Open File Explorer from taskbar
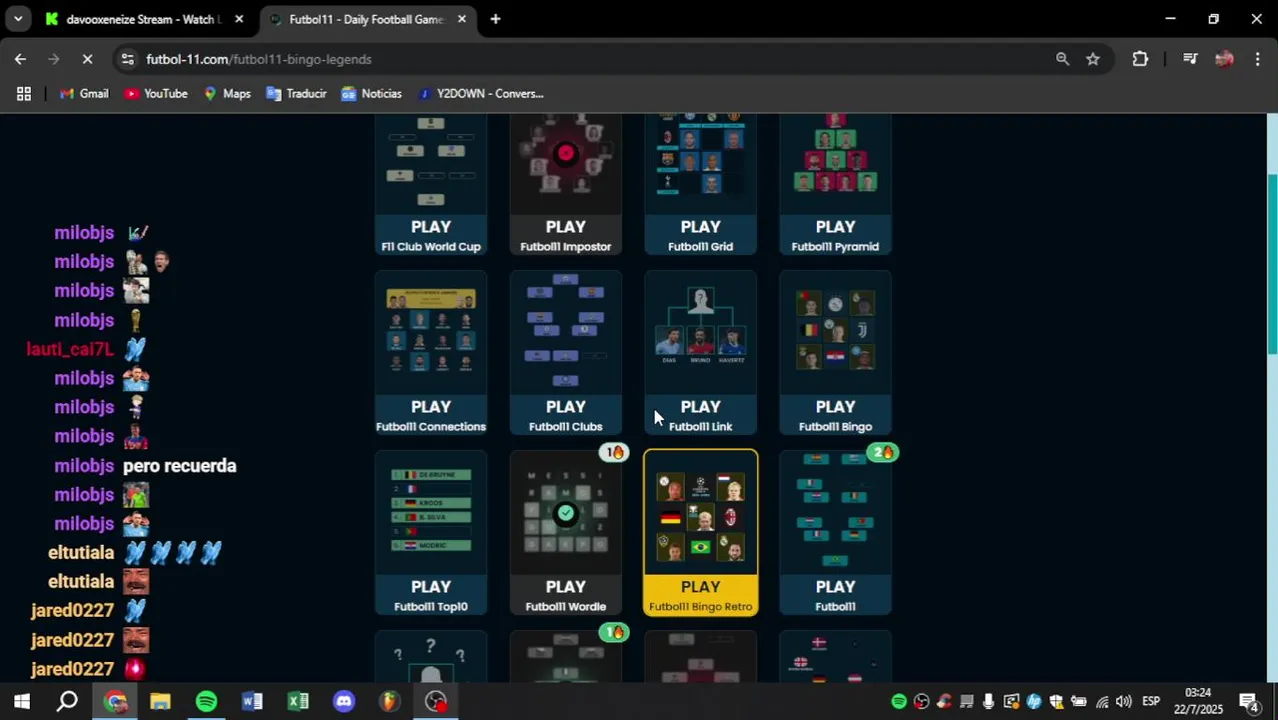This screenshot has height=720, width=1278. pos(160,701)
